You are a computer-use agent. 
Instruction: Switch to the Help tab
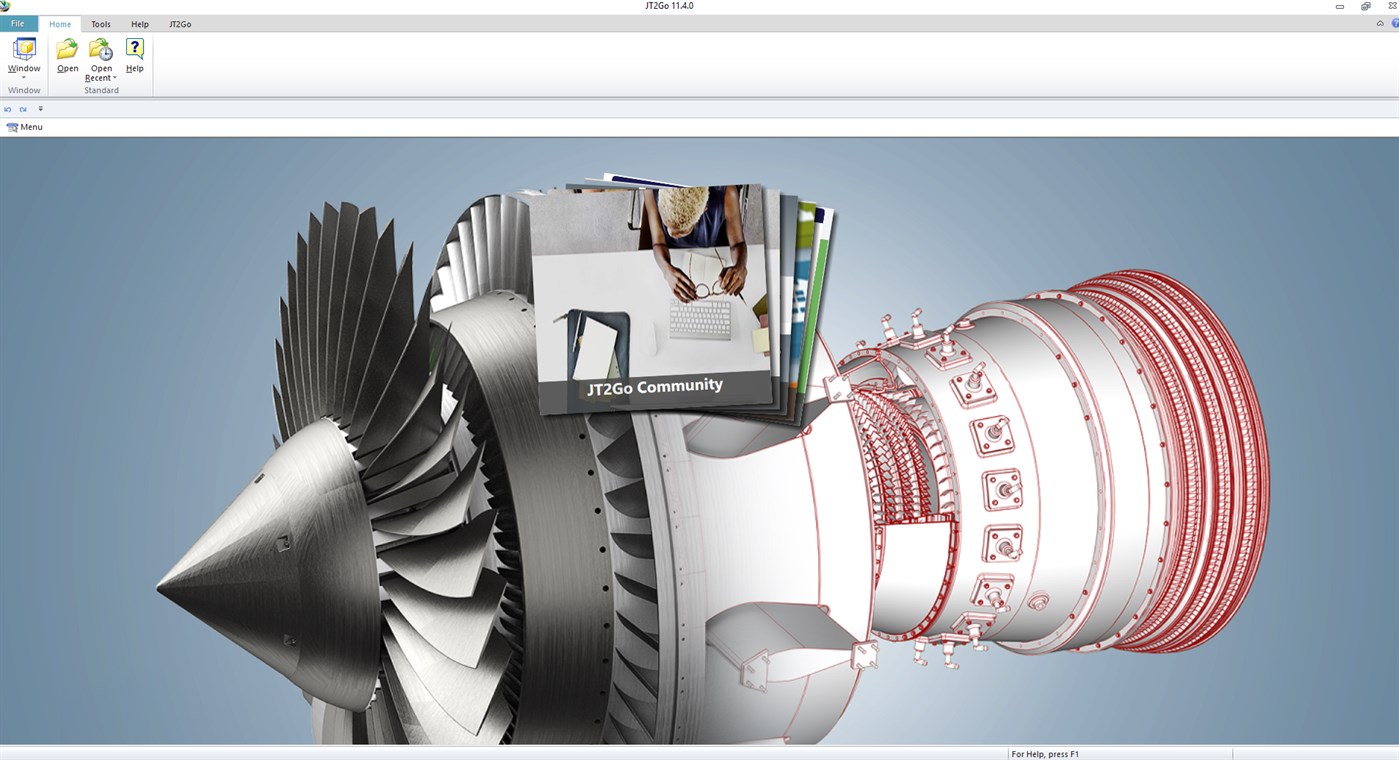click(x=139, y=24)
